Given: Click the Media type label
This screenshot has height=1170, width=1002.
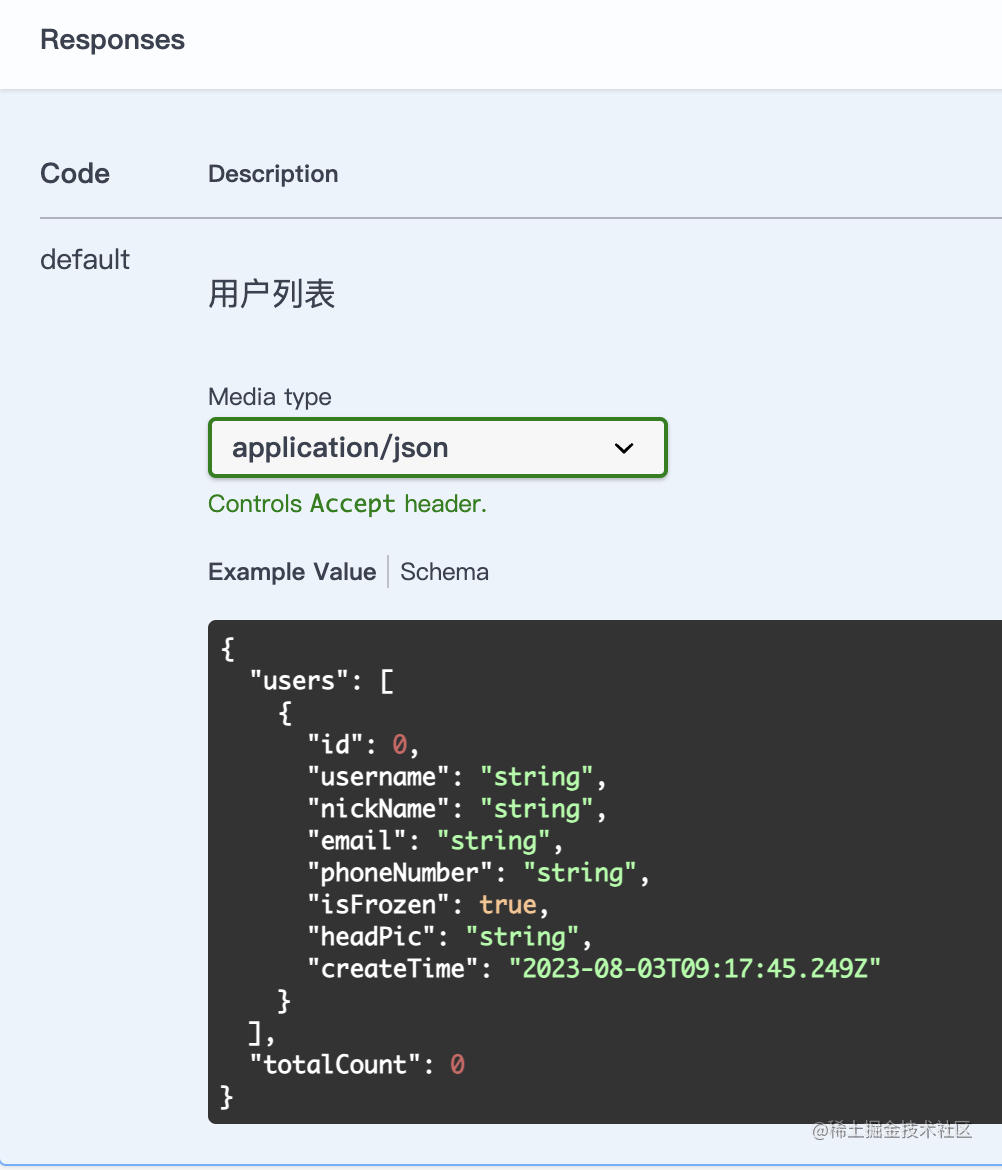Looking at the screenshot, I should click(x=270, y=397).
